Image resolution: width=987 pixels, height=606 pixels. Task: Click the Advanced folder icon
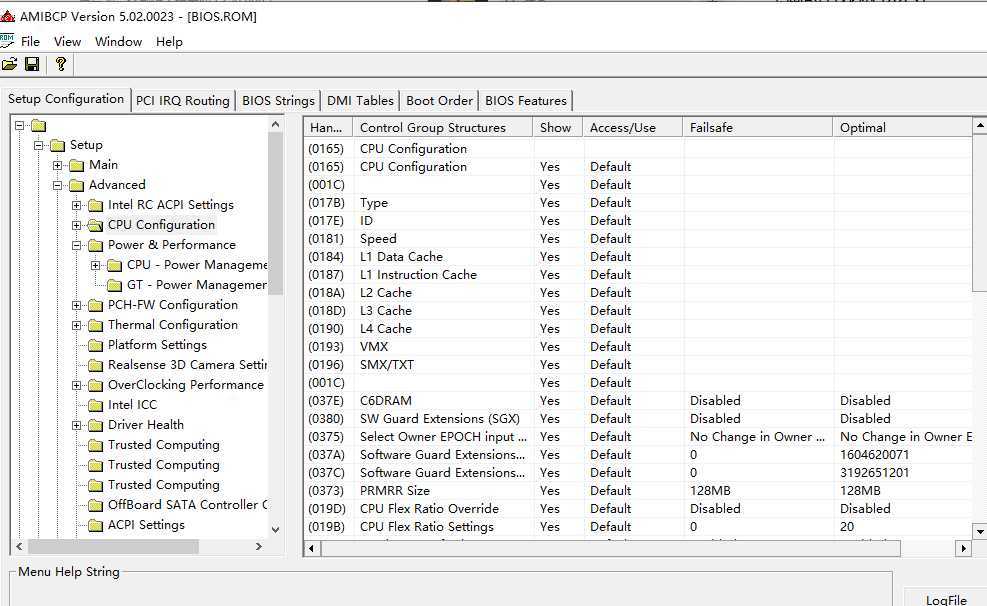[77, 186]
